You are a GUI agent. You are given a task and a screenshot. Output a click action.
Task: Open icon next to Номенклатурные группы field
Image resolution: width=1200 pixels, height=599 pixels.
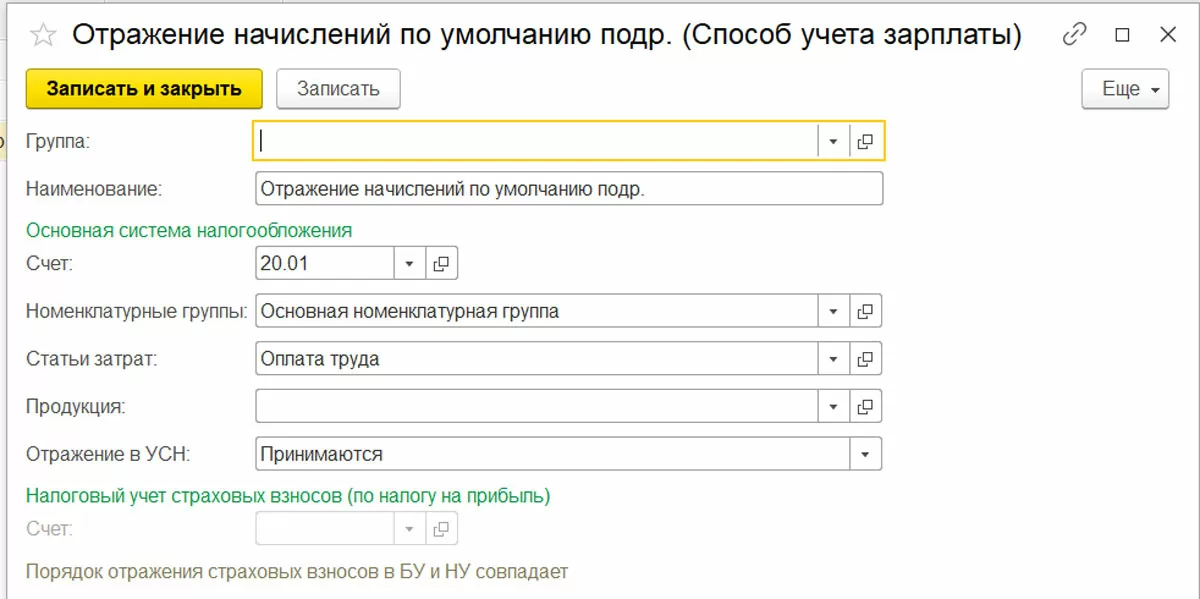coord(866,311)
